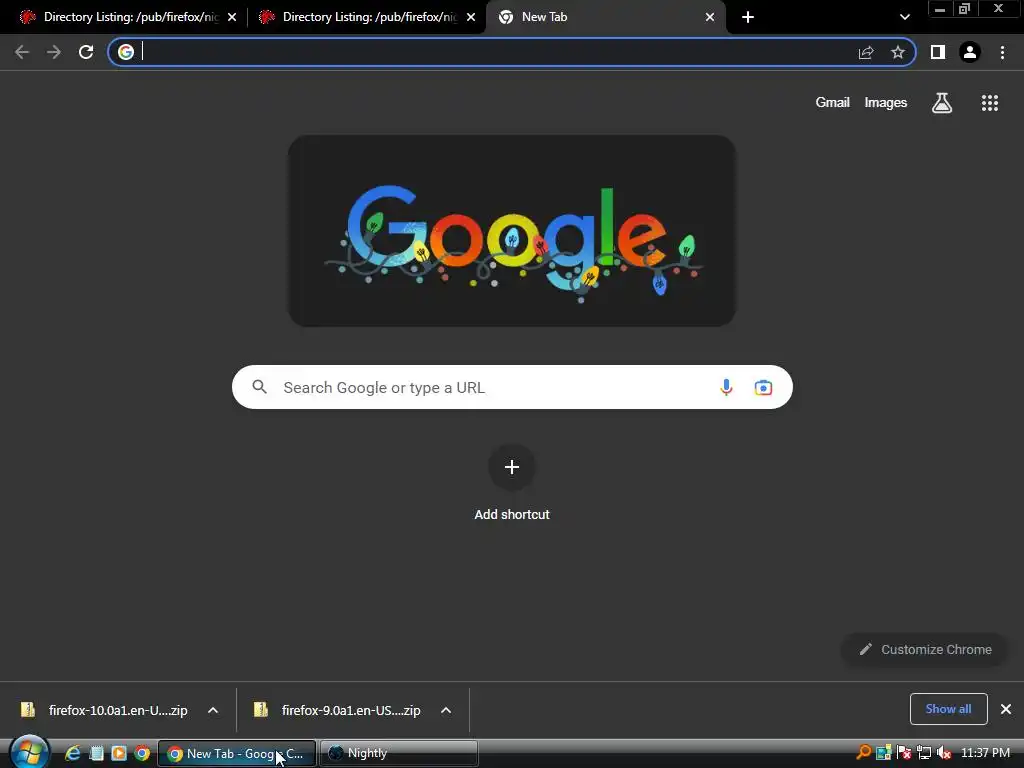Open Search Labs flask icon
The image size is (1024, 768).
[x=942, y=103]
